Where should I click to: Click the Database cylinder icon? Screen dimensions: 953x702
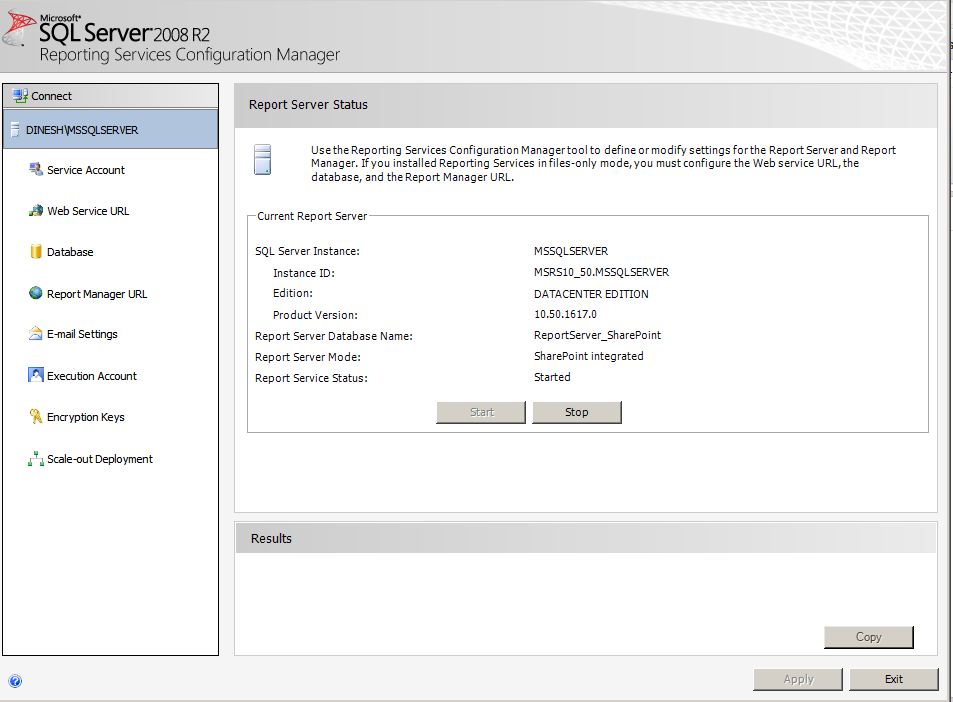[36, 252]
